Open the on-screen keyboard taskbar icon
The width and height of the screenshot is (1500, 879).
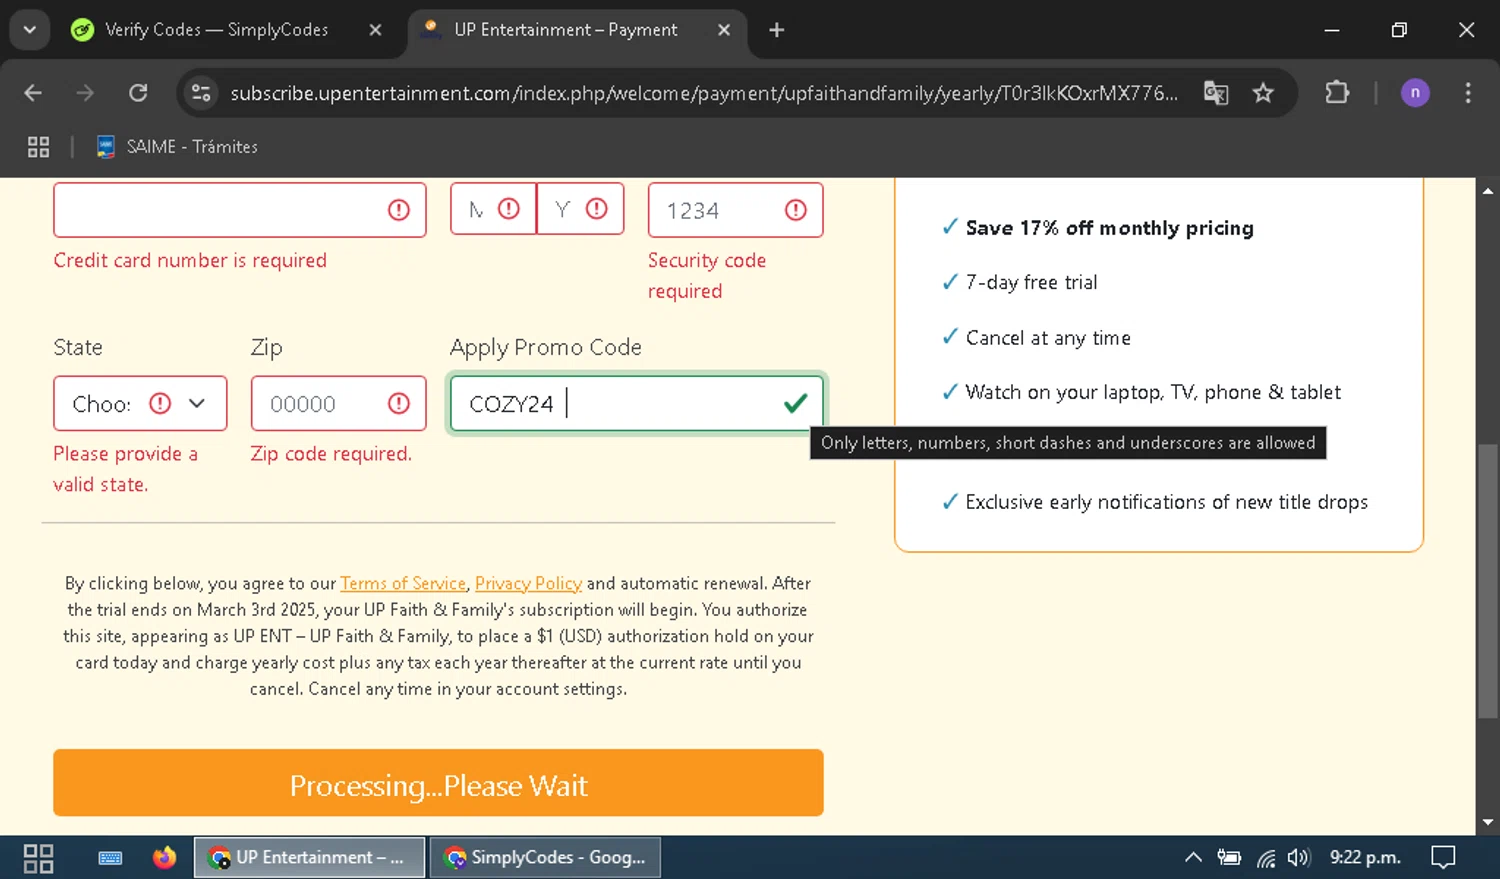pyautogui.click(x=110, y=858)
